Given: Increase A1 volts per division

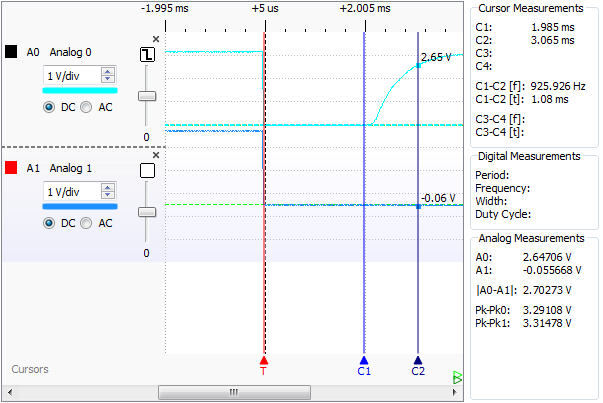Looking at the screenshot, I should click(x=108, y=188).
